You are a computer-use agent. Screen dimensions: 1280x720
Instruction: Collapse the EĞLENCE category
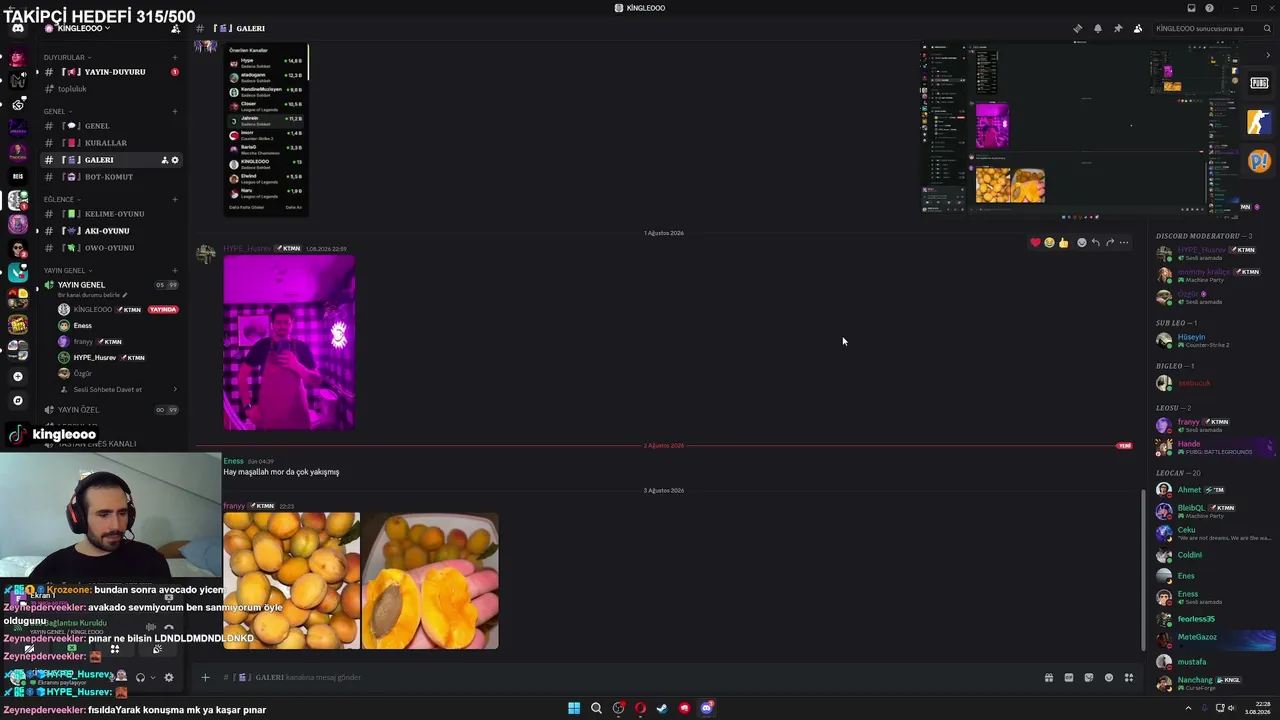(61, 199)
